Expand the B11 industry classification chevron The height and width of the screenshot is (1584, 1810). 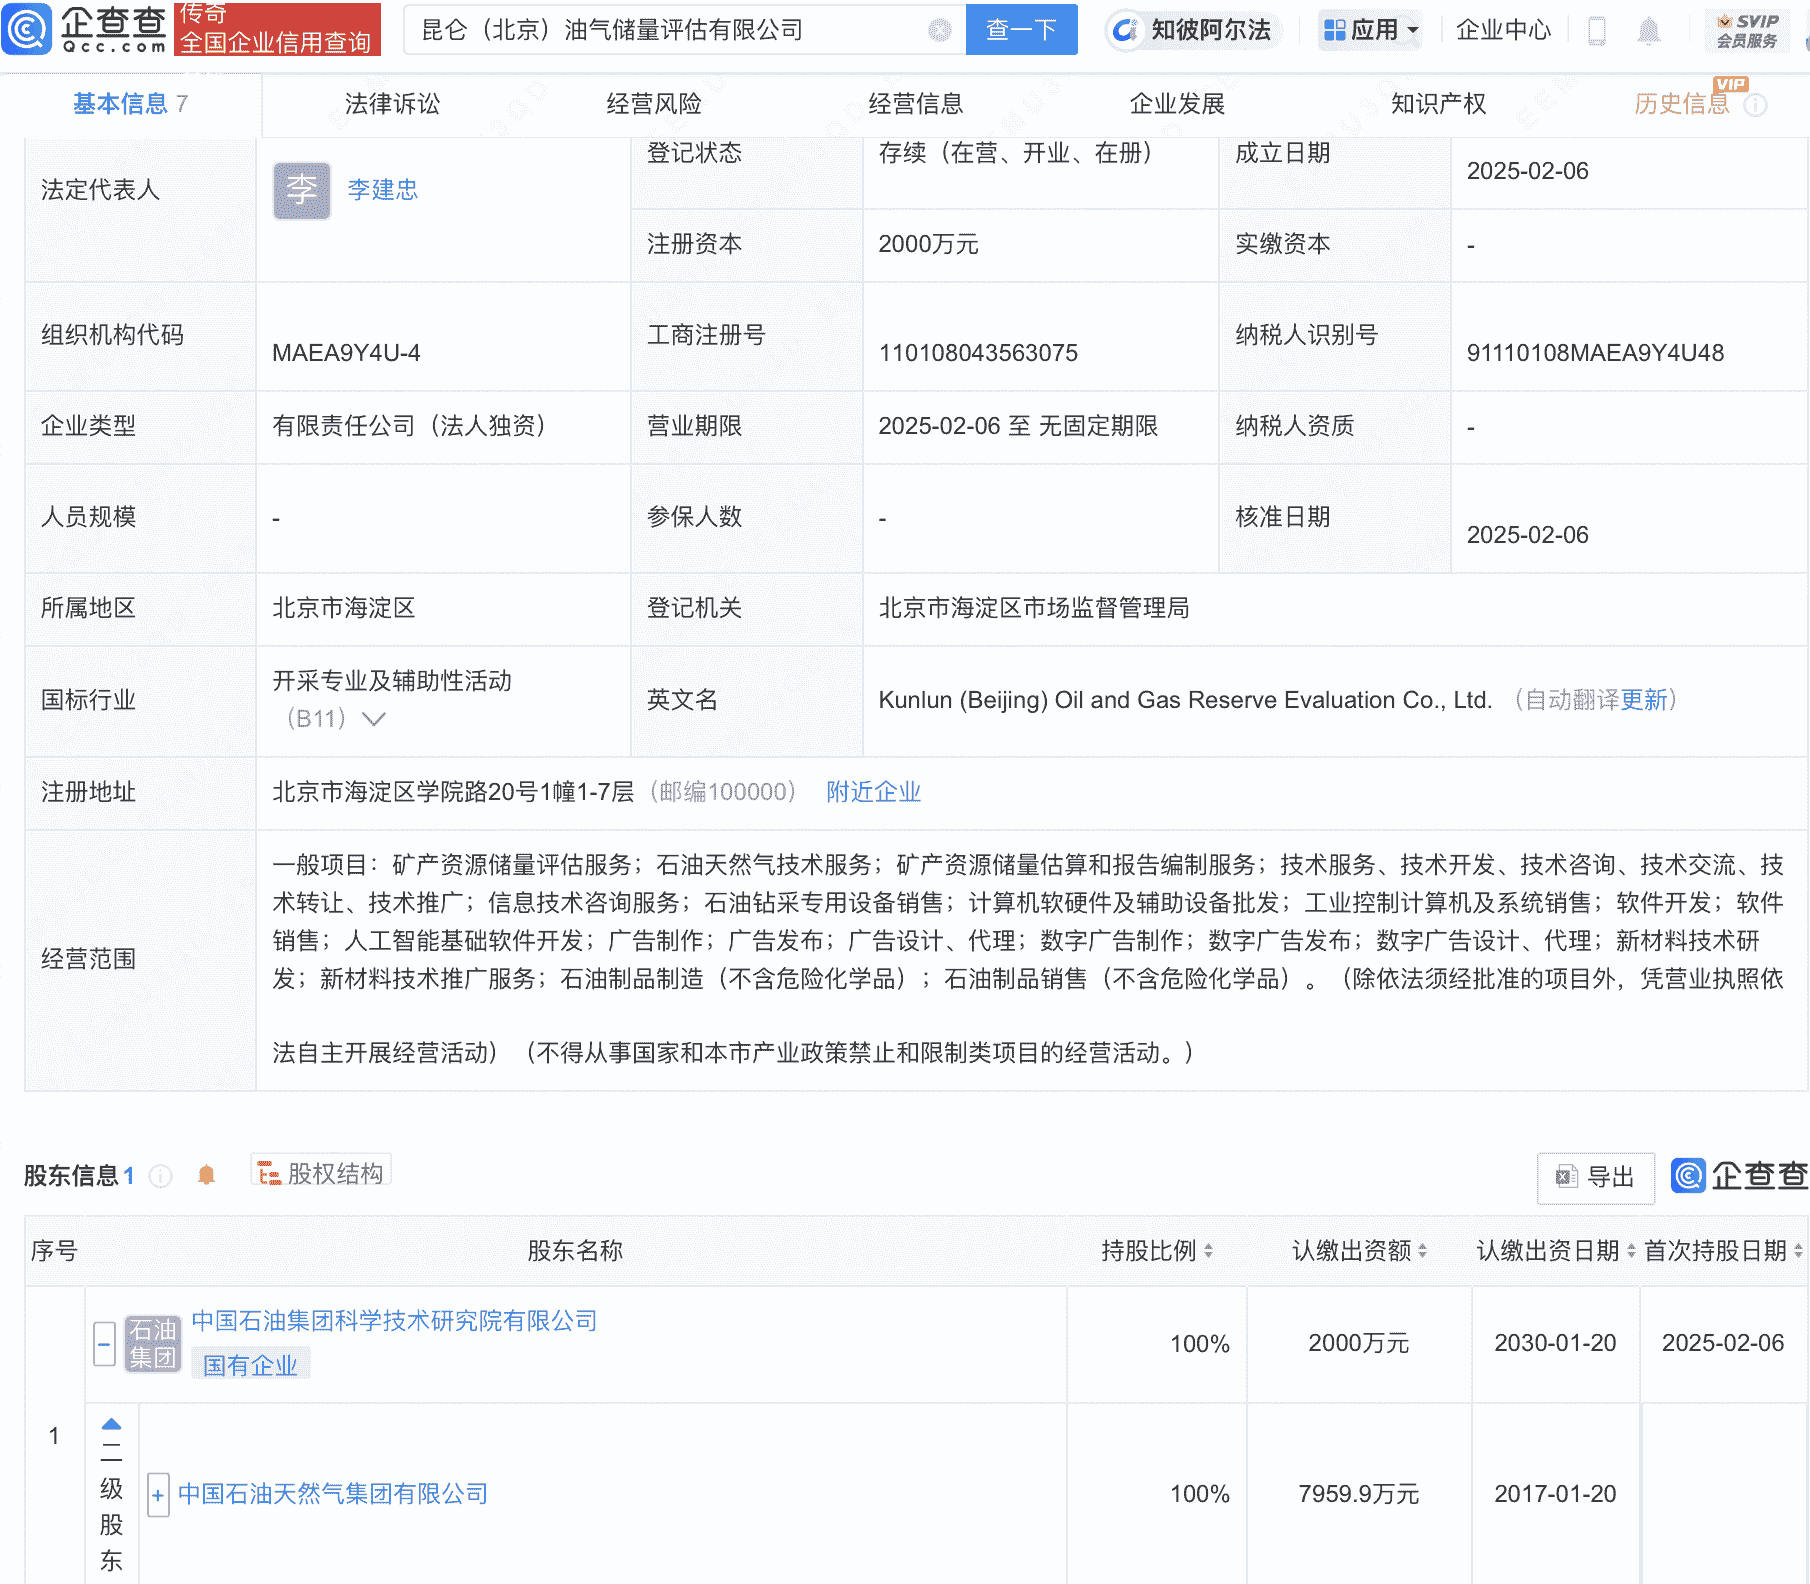click(374, 719)
